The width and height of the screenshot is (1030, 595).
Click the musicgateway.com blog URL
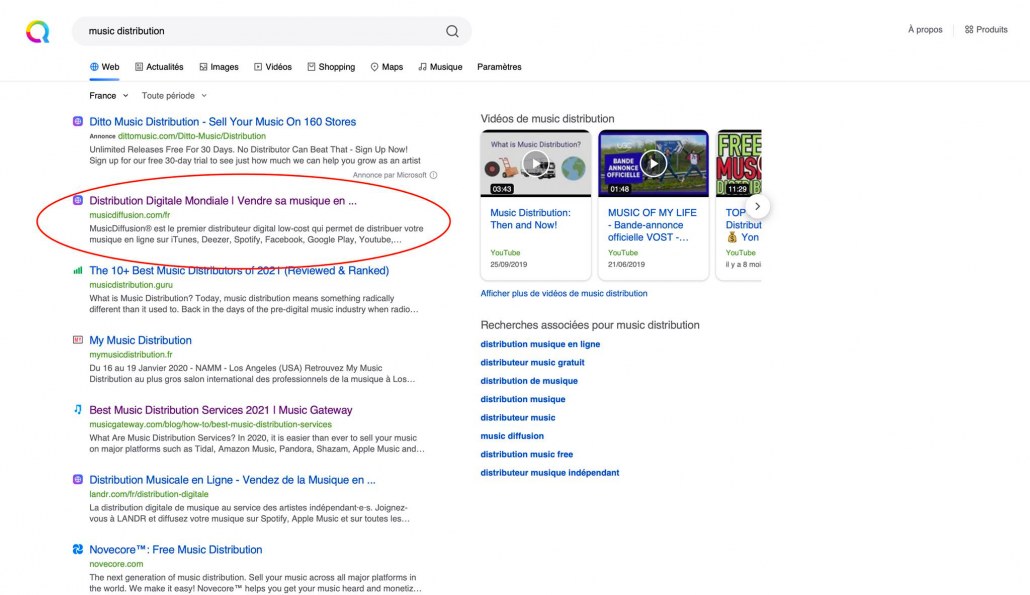pos(210,424)
